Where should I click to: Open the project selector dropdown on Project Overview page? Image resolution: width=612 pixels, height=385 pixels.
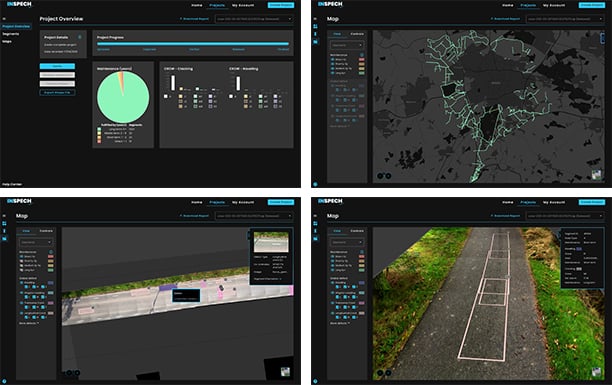click(x=254, y=19)
